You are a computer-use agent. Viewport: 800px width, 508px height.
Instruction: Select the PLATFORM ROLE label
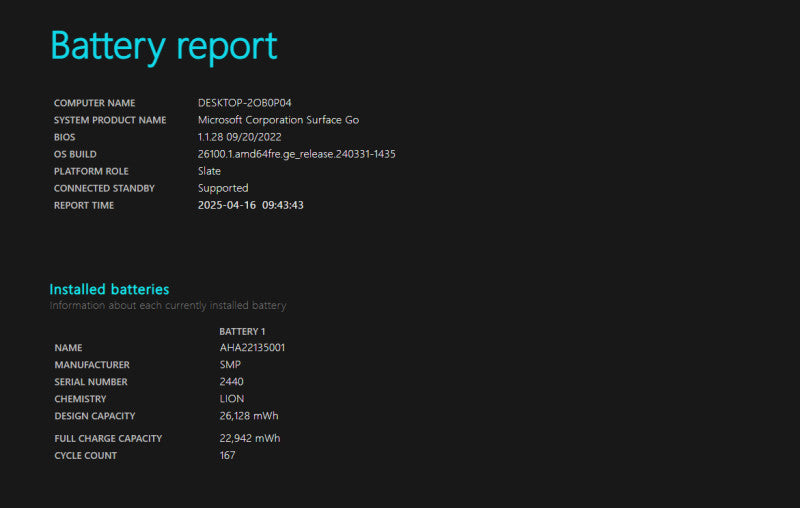[x=91, y=171]
